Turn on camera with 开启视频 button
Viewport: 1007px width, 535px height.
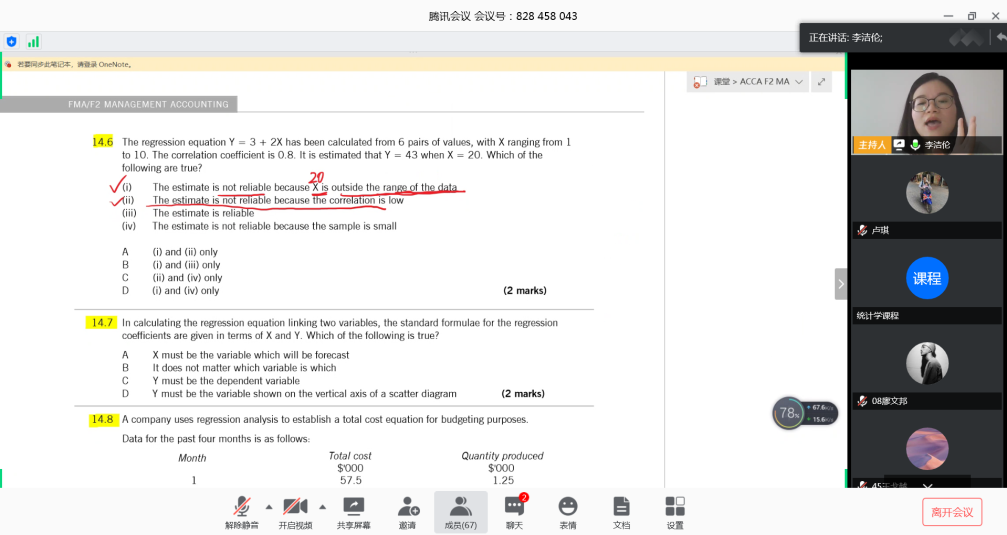tap(295, 511)
